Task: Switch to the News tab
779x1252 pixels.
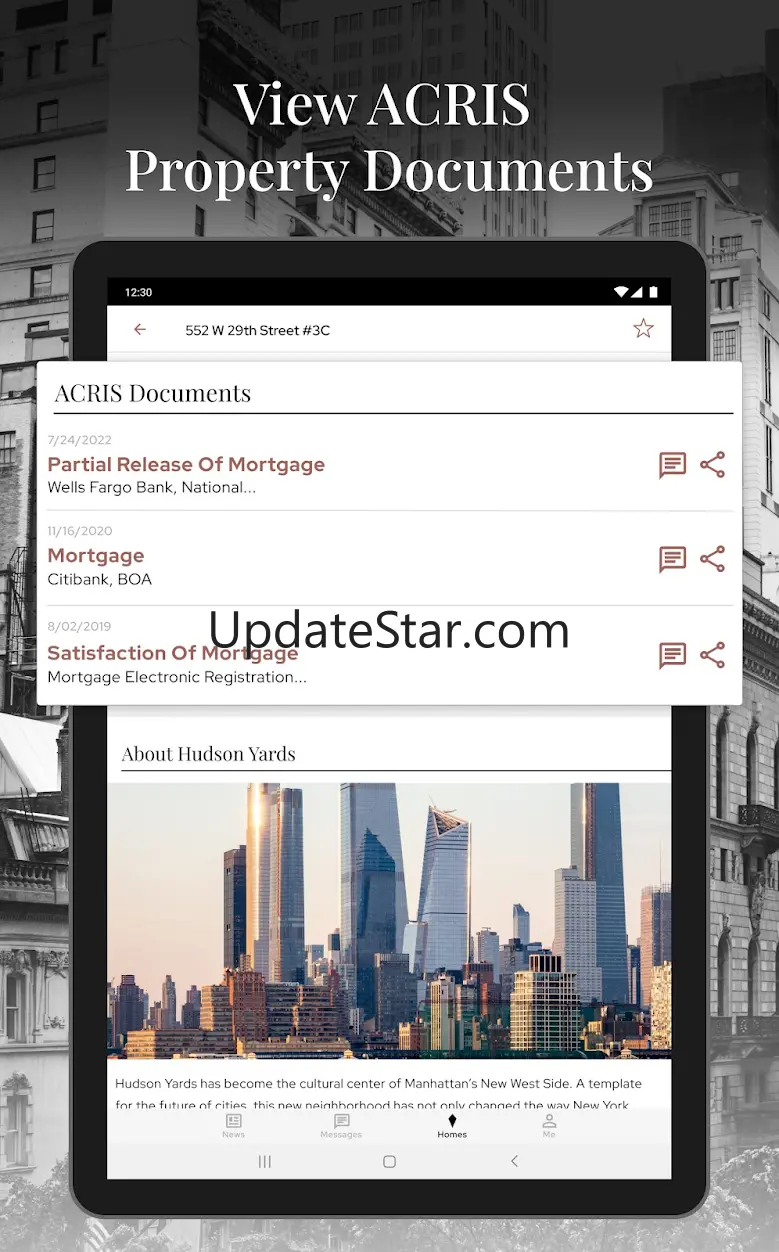Action: point(233,1125)
